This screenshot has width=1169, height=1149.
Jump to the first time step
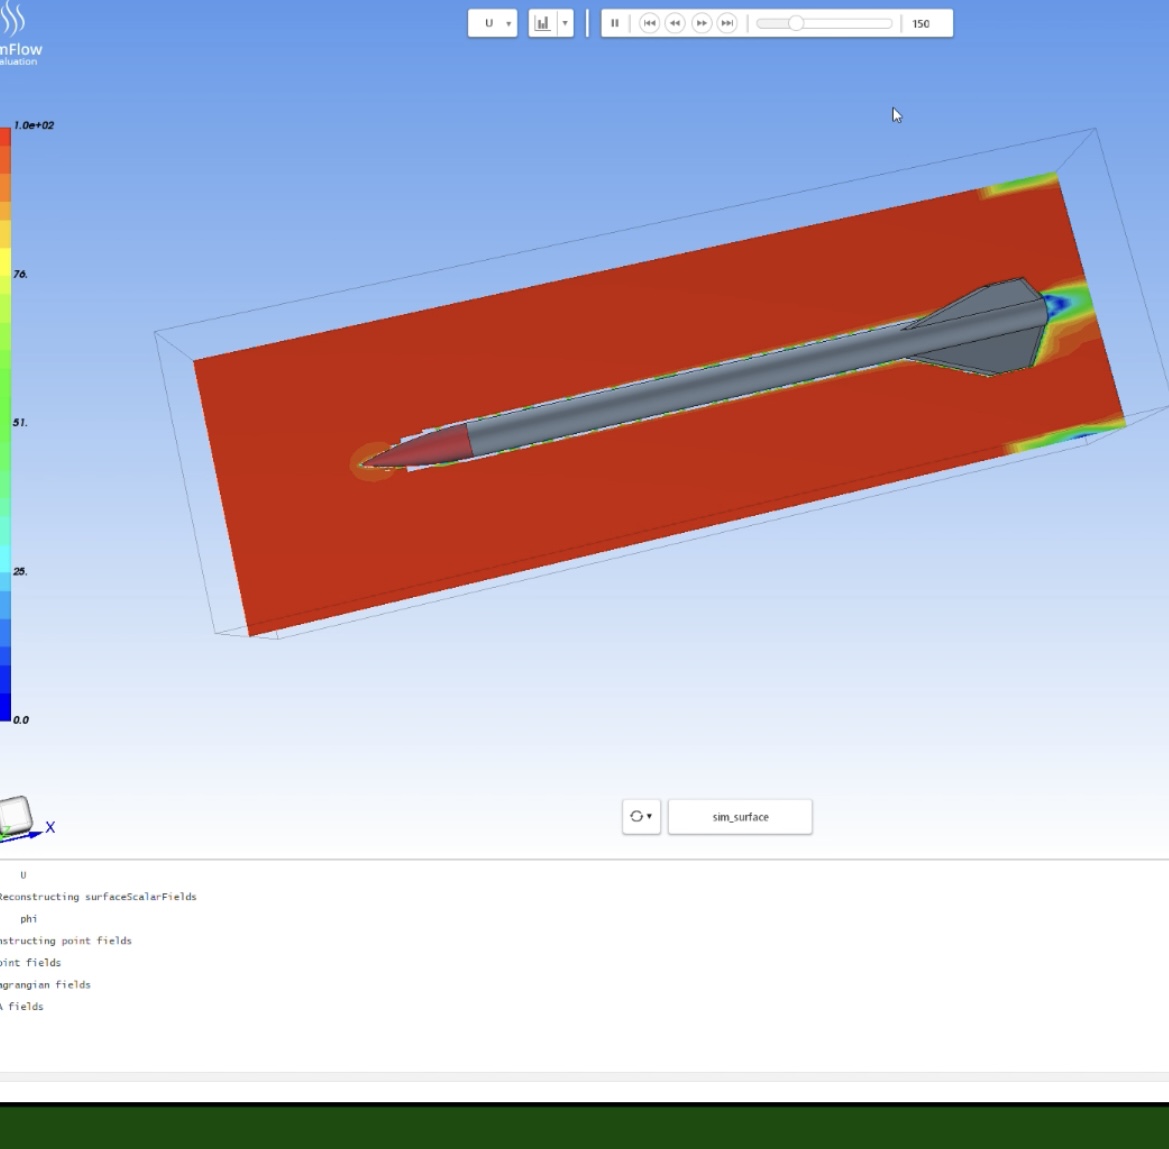(x=649, y=23)
